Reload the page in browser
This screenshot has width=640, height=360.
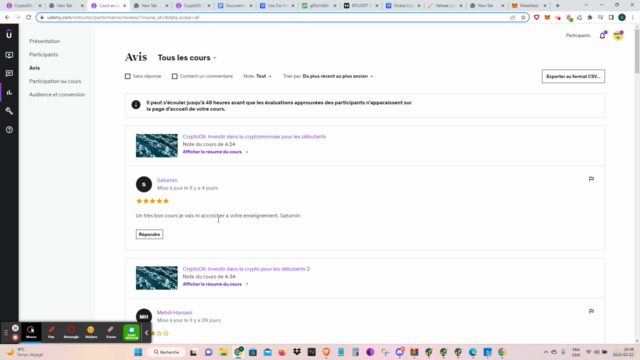[x=29, y=18]
